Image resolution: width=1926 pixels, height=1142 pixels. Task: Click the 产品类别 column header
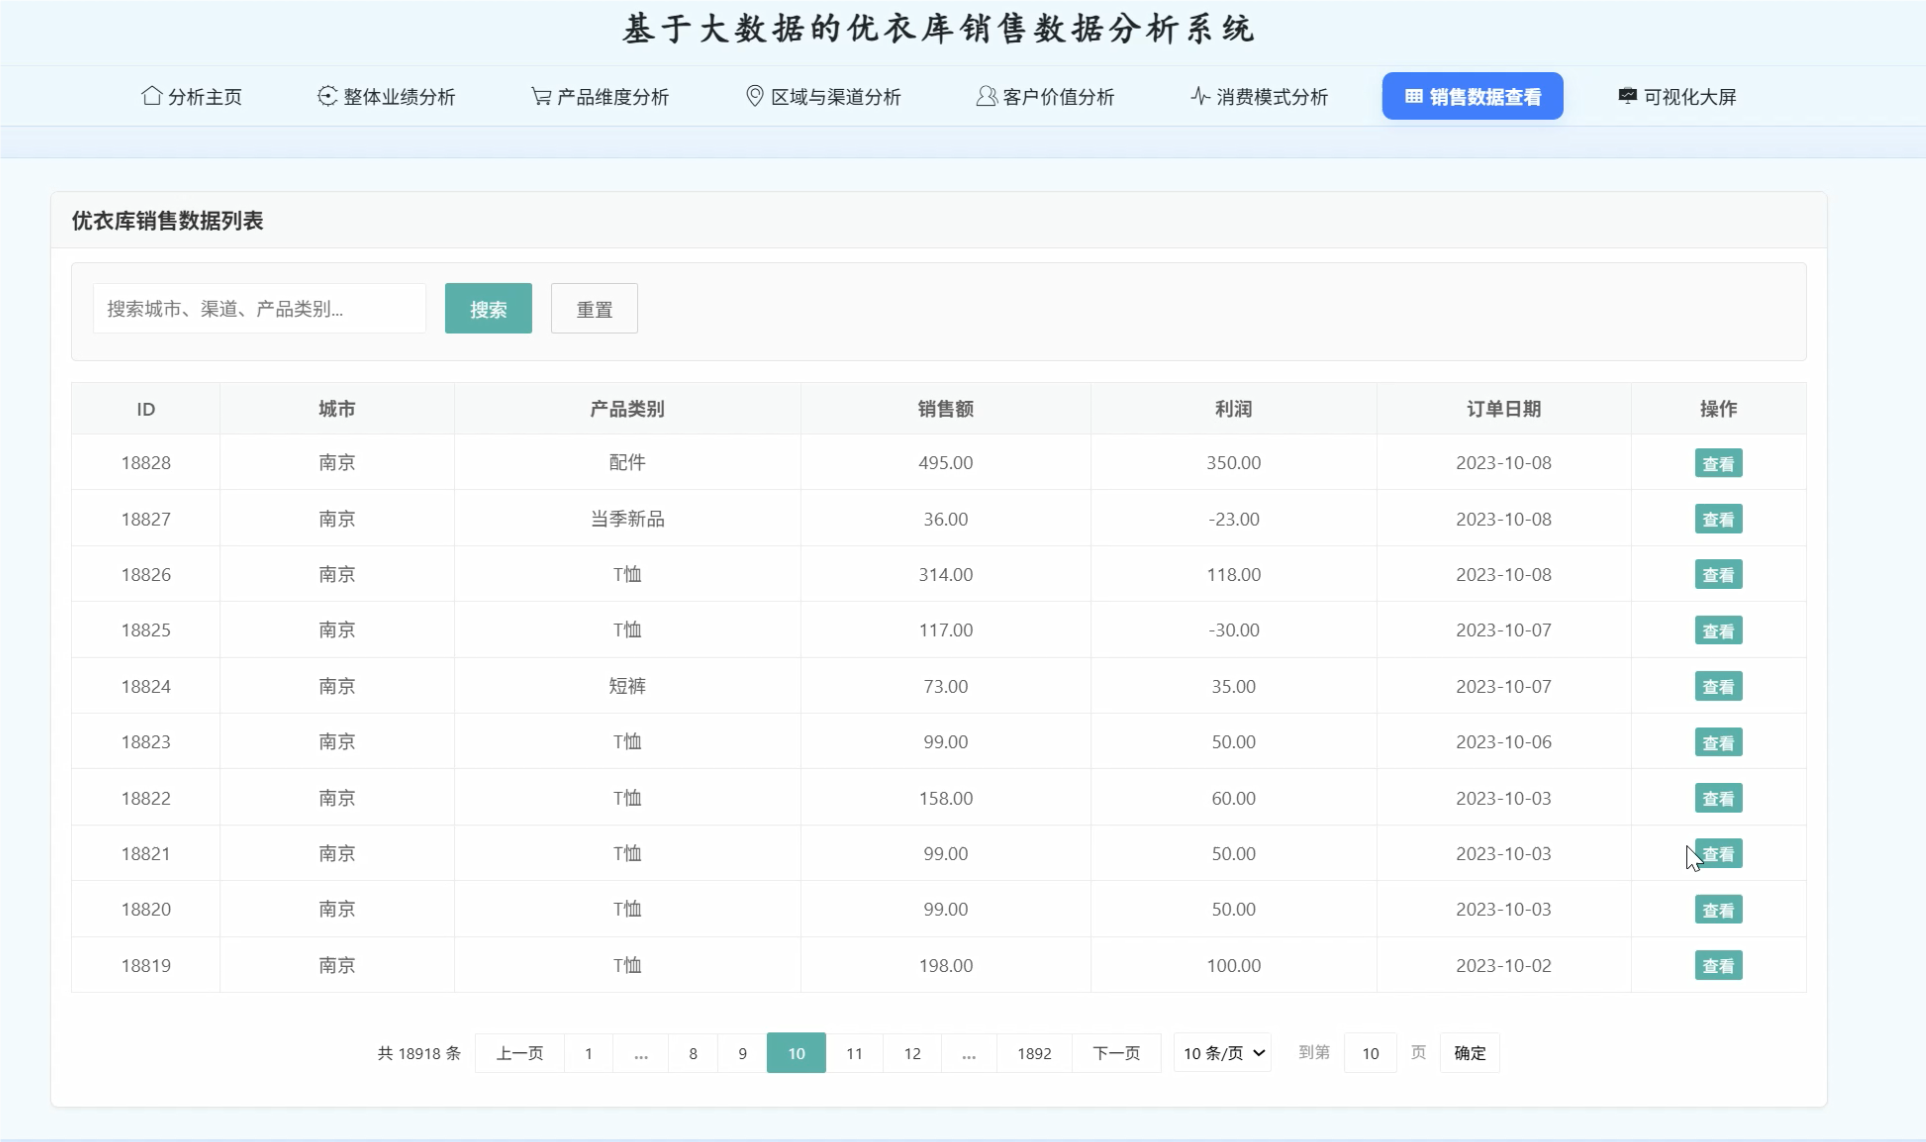(x=627, y=409)
